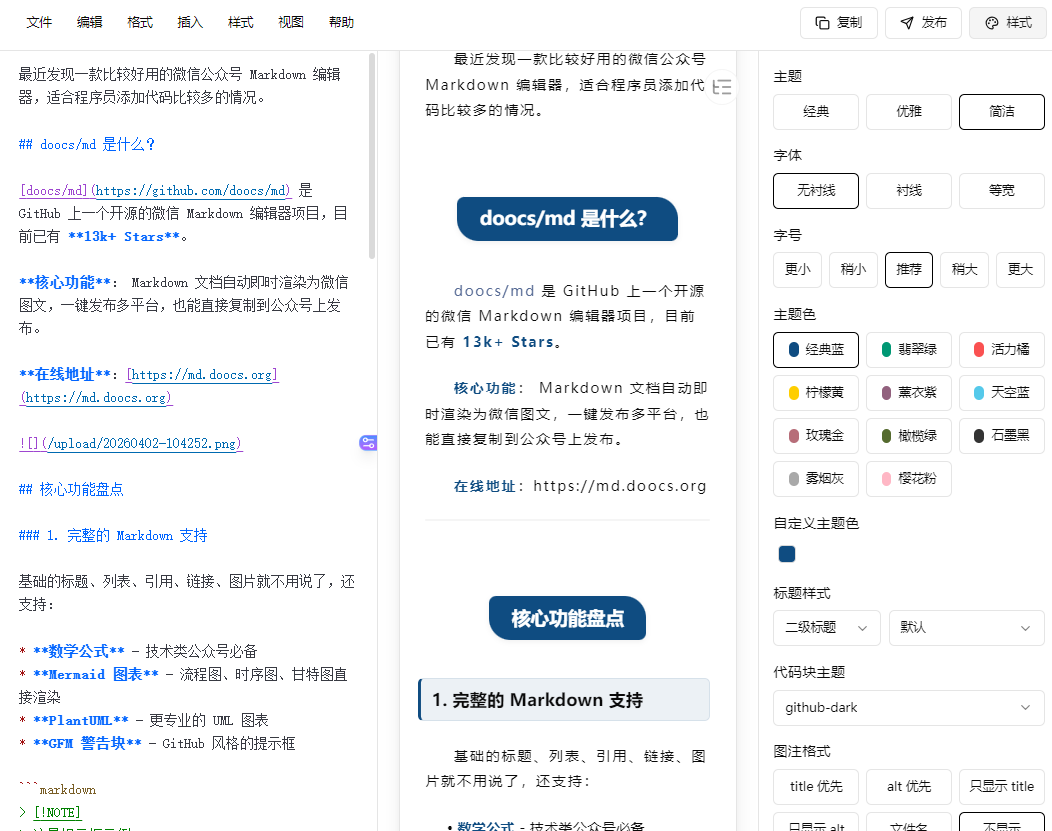
Task: Open the 默认 heading style dropdown
Action: (x=966, y=628)
